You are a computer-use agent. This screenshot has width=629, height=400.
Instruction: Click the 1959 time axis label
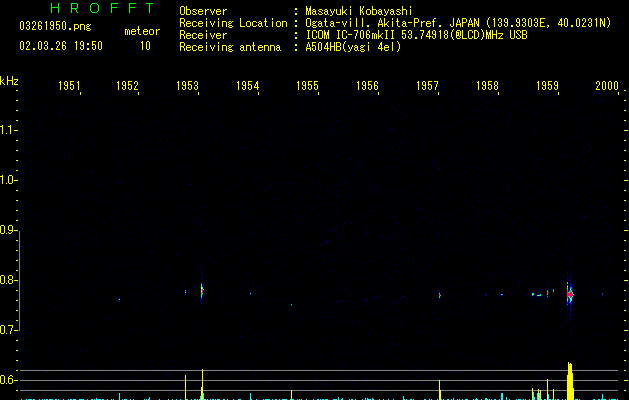pyautogui.click(x=547, y=86)
